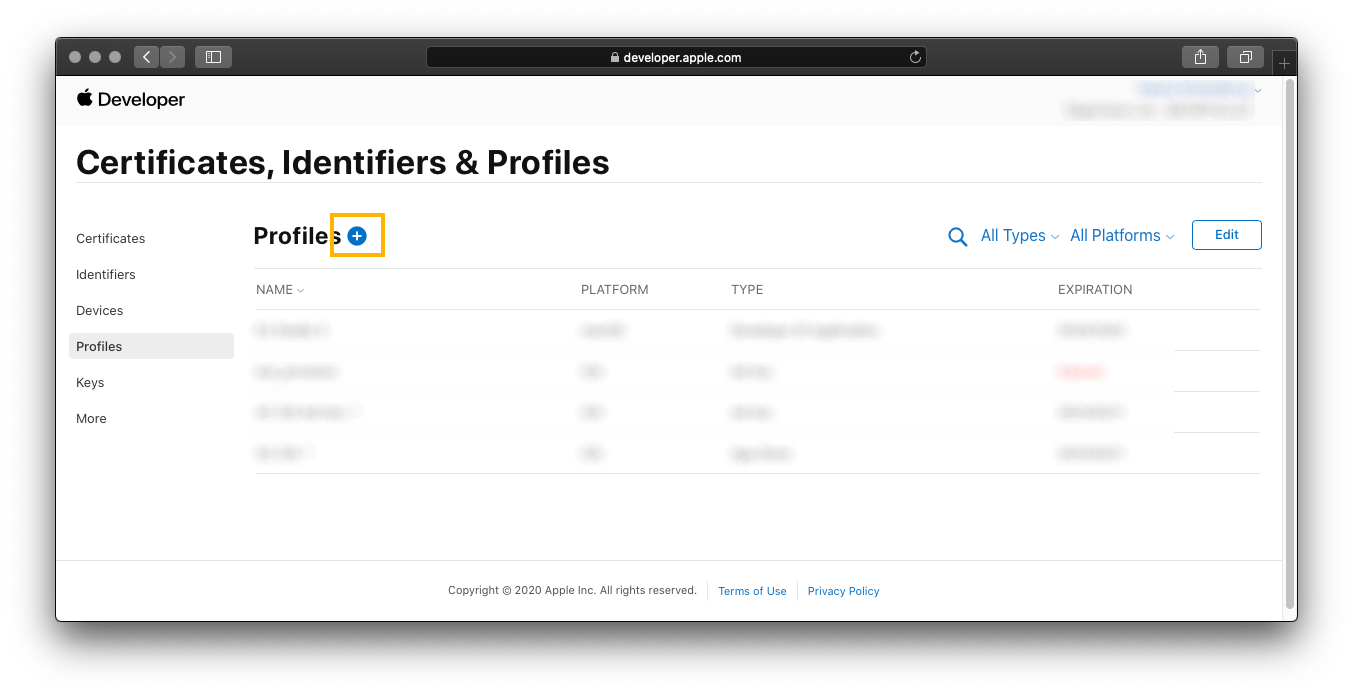This screenshot has width=1353, height=695.
Task: Click the Edit button
Action: pyautogui.click(x=1226, y=235)
